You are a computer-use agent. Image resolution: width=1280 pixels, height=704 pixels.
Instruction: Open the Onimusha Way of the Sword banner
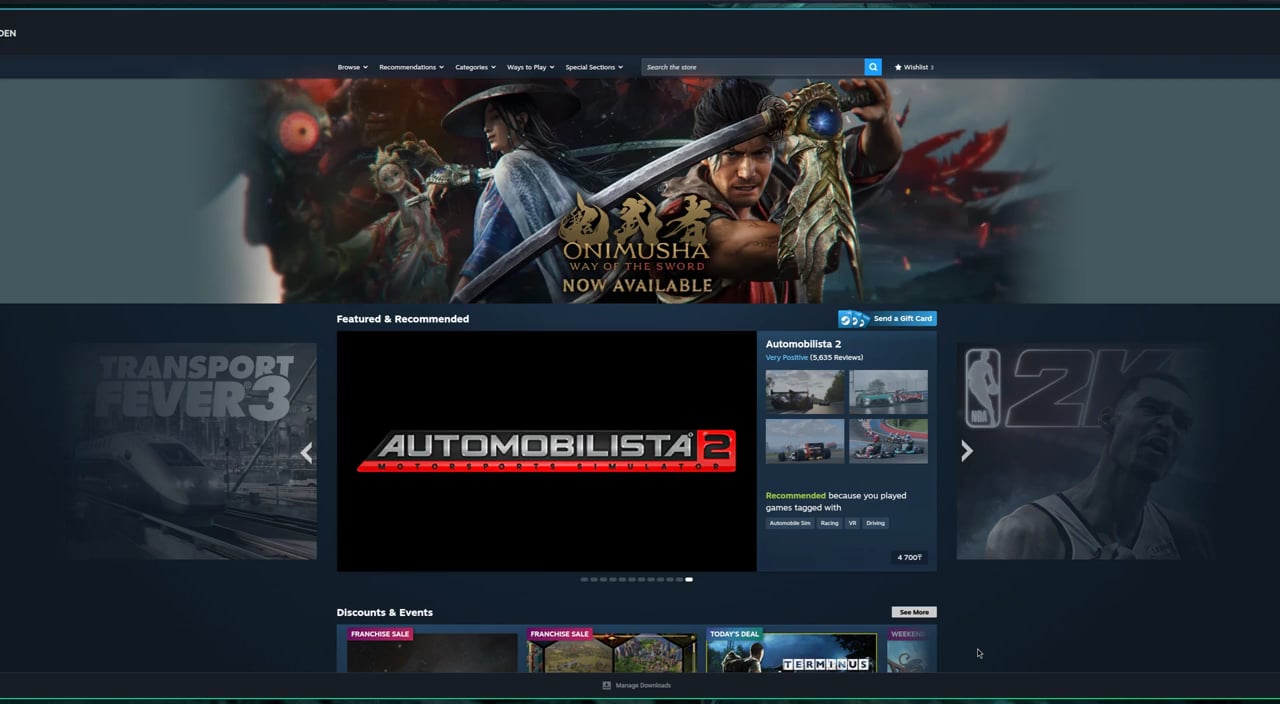point(640,191)
